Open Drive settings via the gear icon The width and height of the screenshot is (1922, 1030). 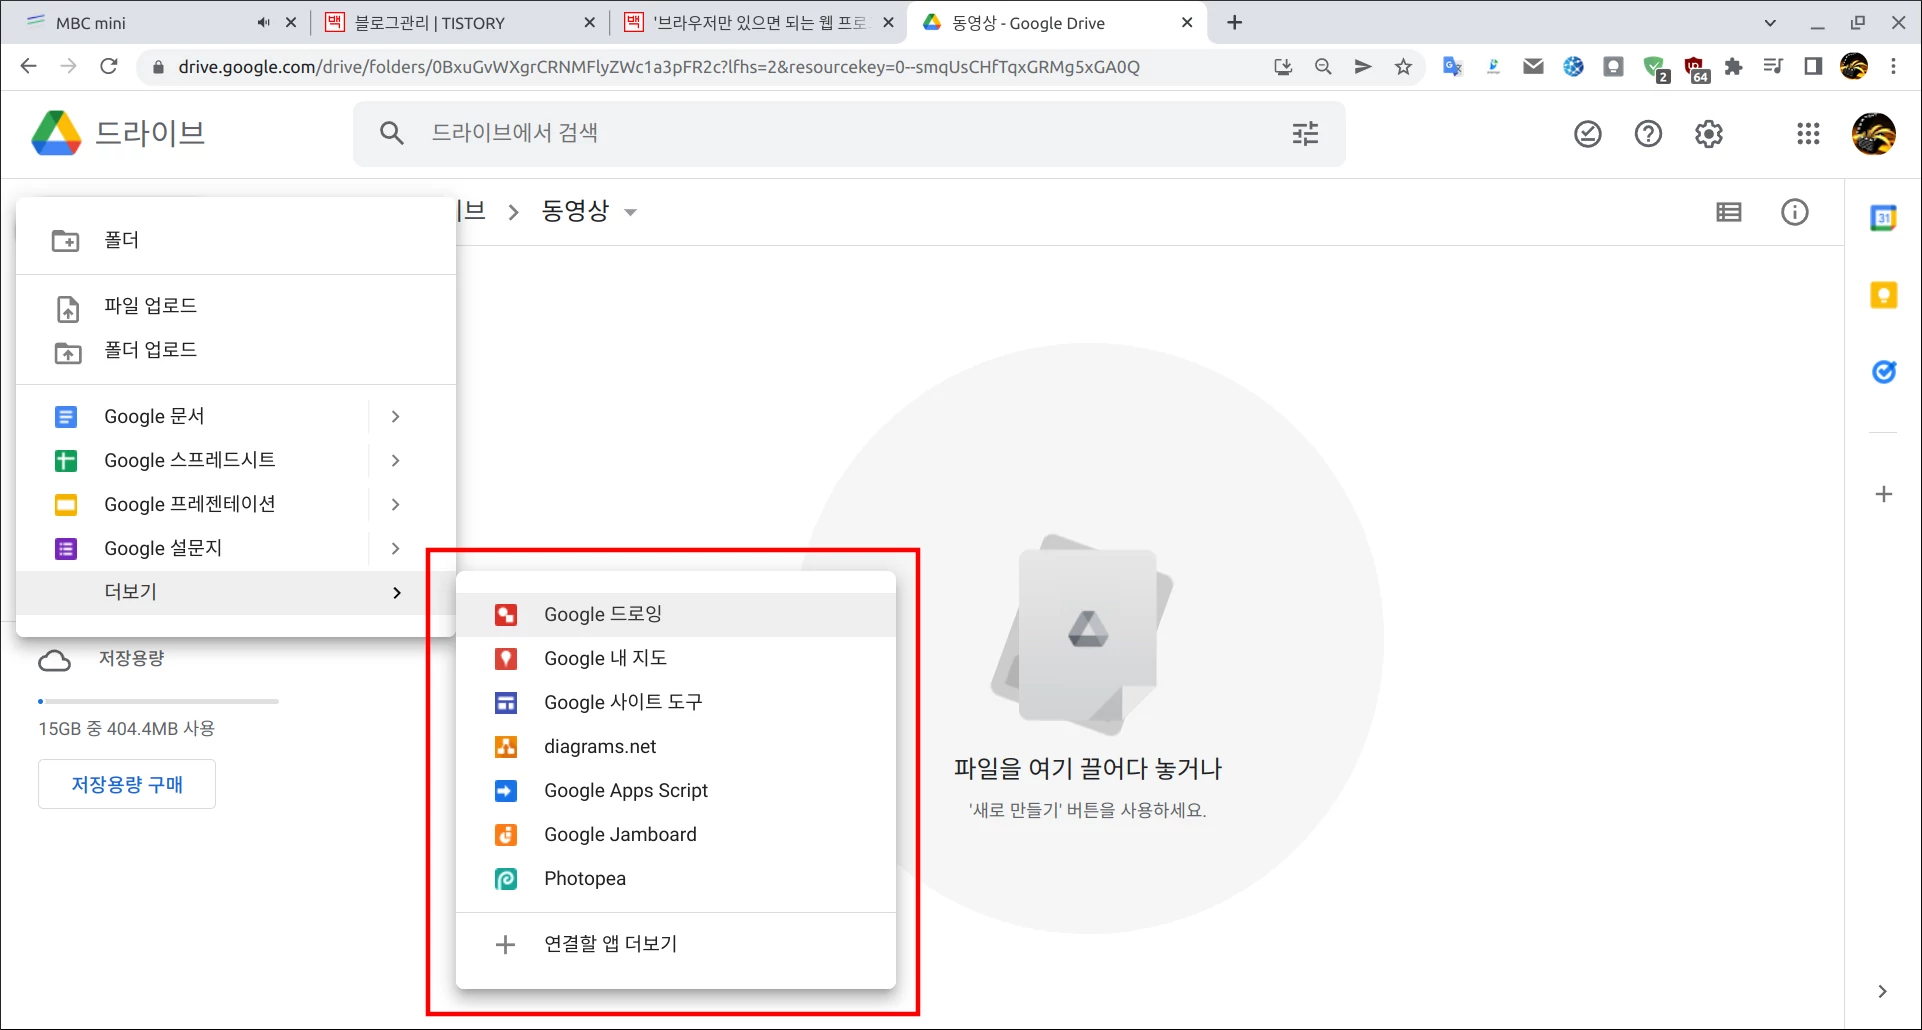click(1709, 134)
